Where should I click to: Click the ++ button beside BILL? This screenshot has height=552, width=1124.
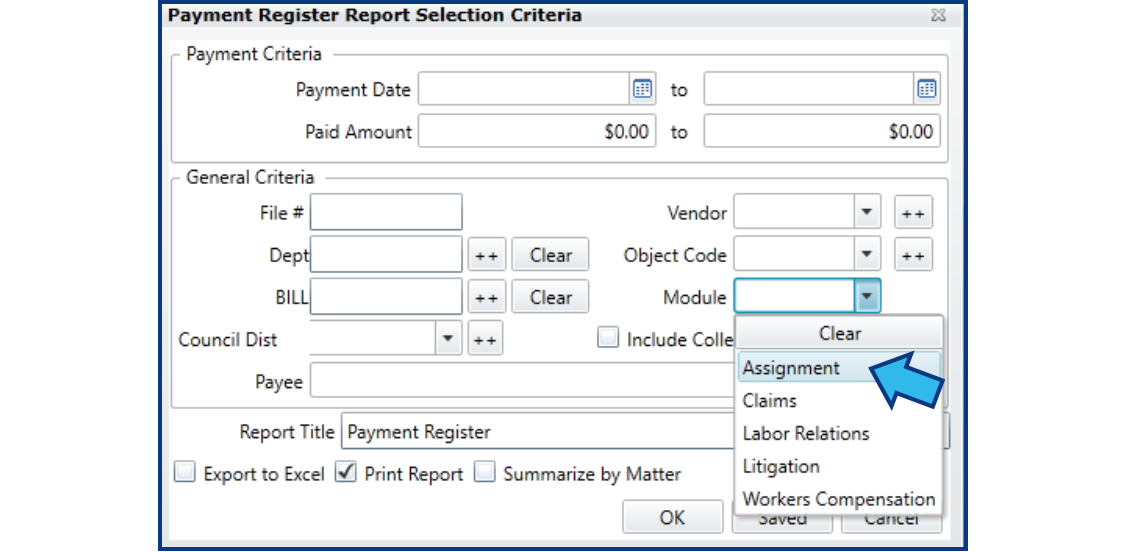(x=487, y=297)
